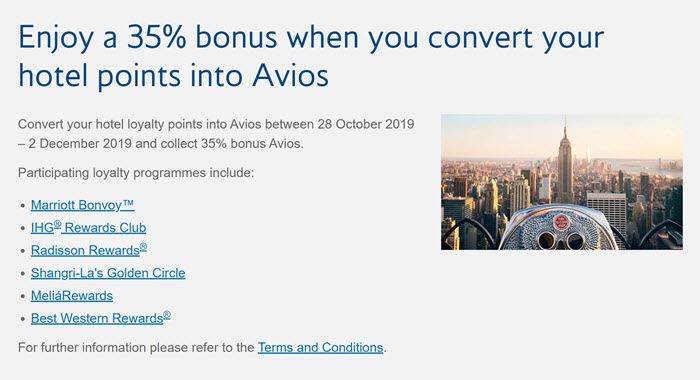The width and height of the screenshot is (700, 380).
Task: Click the bullet beside IHG Rewards Club
Action: [x=23, y=229]
